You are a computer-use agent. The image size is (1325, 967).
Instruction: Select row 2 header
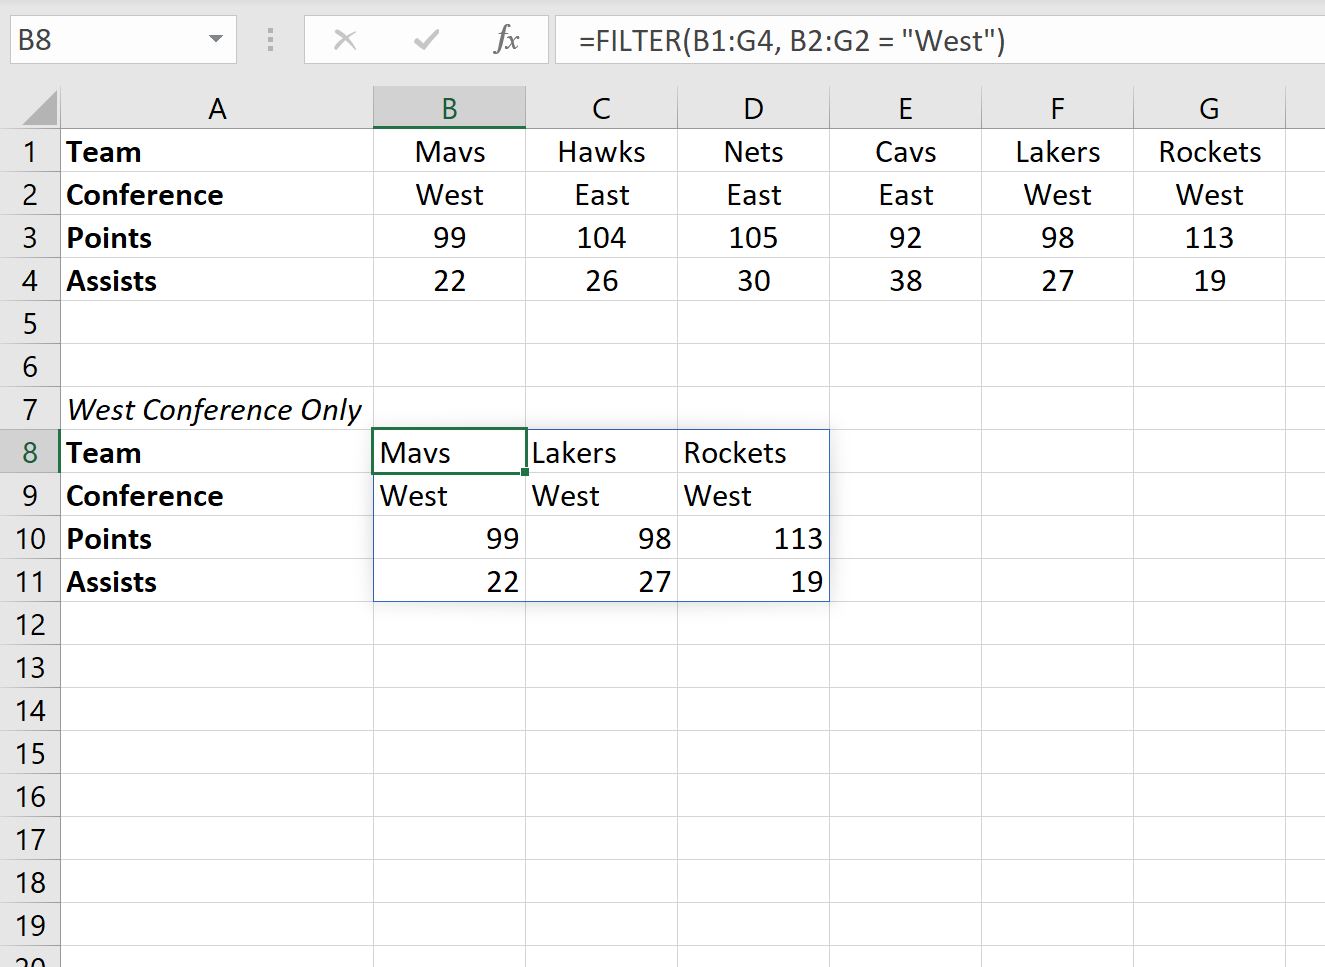click(x=30, y=194)
